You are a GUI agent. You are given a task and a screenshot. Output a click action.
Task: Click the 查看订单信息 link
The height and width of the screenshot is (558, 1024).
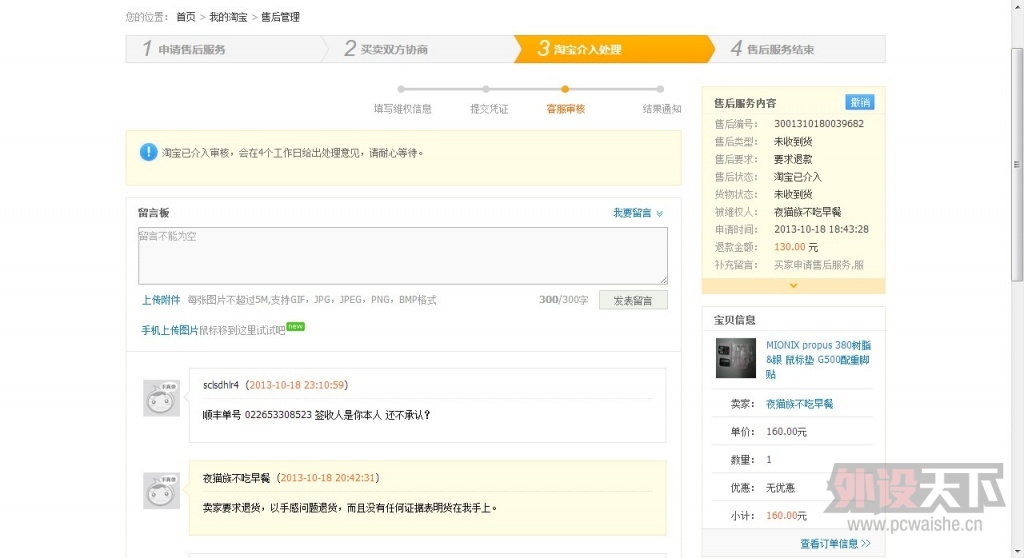click(835, 544)
